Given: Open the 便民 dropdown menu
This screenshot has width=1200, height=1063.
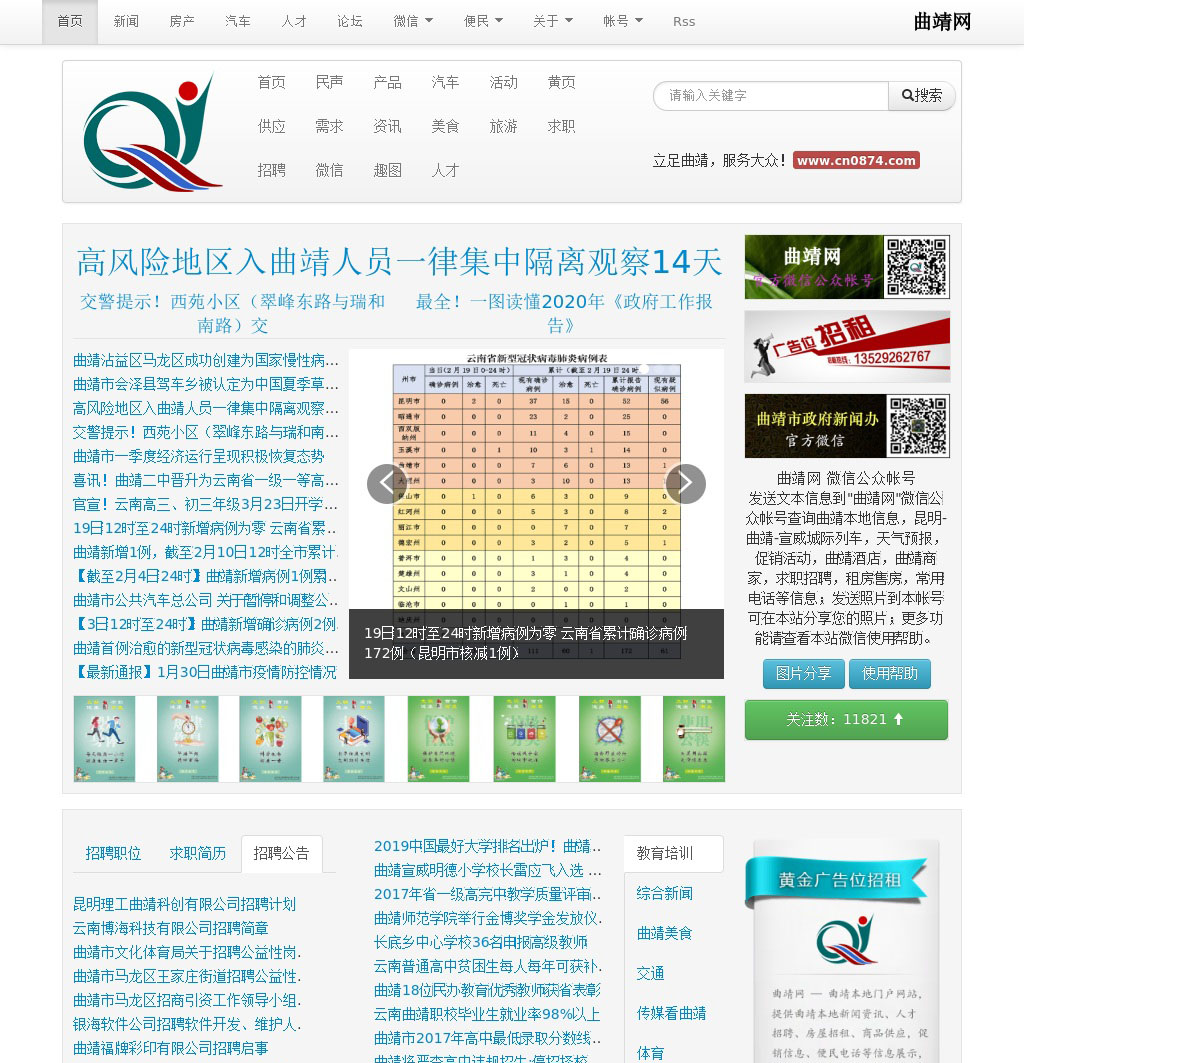Looking at the screenshot, I should [x=483, y=21].
